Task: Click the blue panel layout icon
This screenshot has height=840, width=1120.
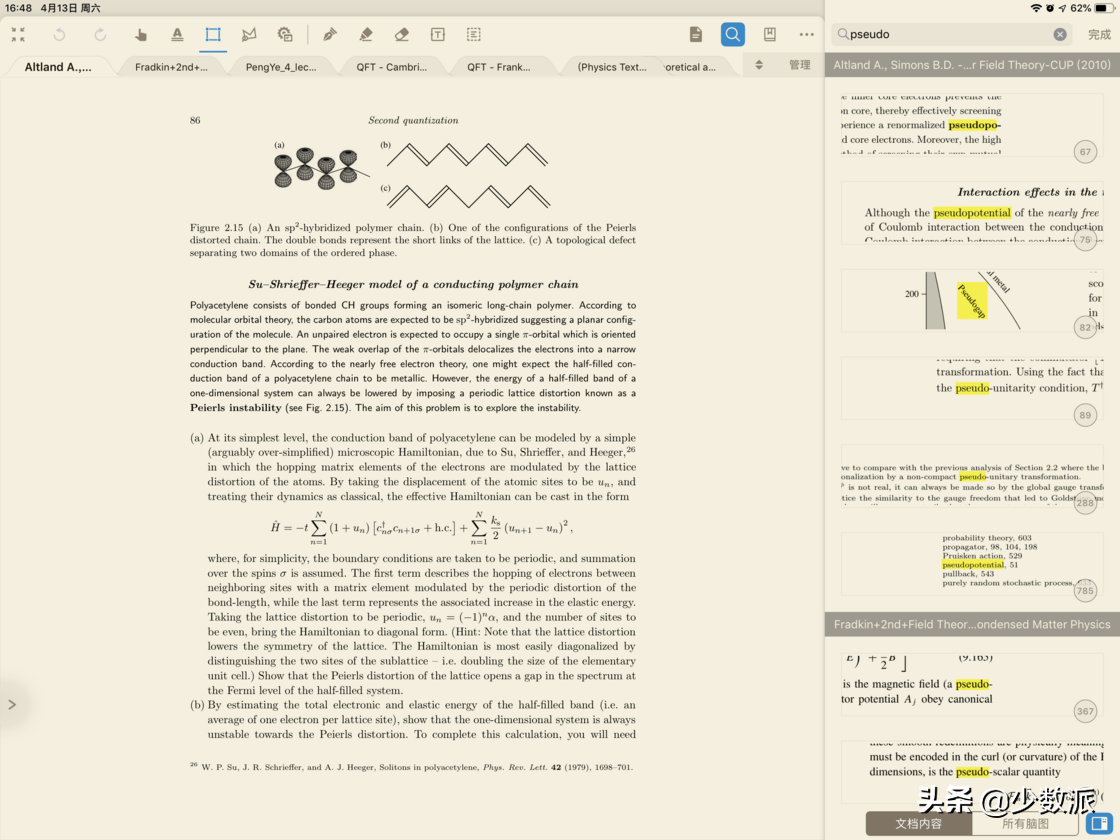Action: (x=1099, y=823)
